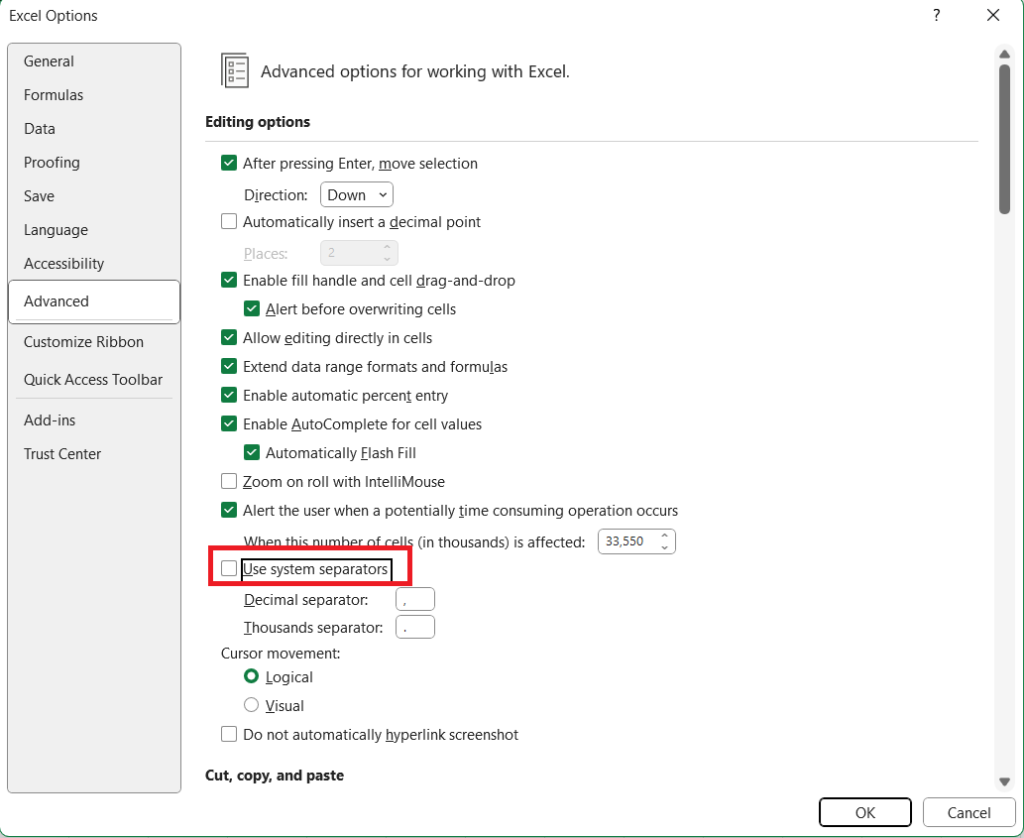Increase the cells-affected spinner value
The image size is (1024, 838).
click(664, 536)
